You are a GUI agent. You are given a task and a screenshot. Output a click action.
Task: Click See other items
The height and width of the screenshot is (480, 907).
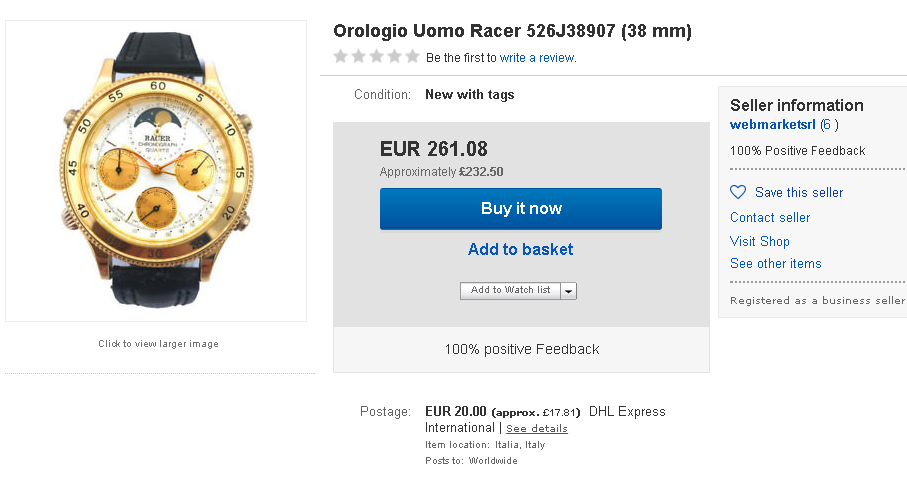pyautogui.click(x=776, y=264)
